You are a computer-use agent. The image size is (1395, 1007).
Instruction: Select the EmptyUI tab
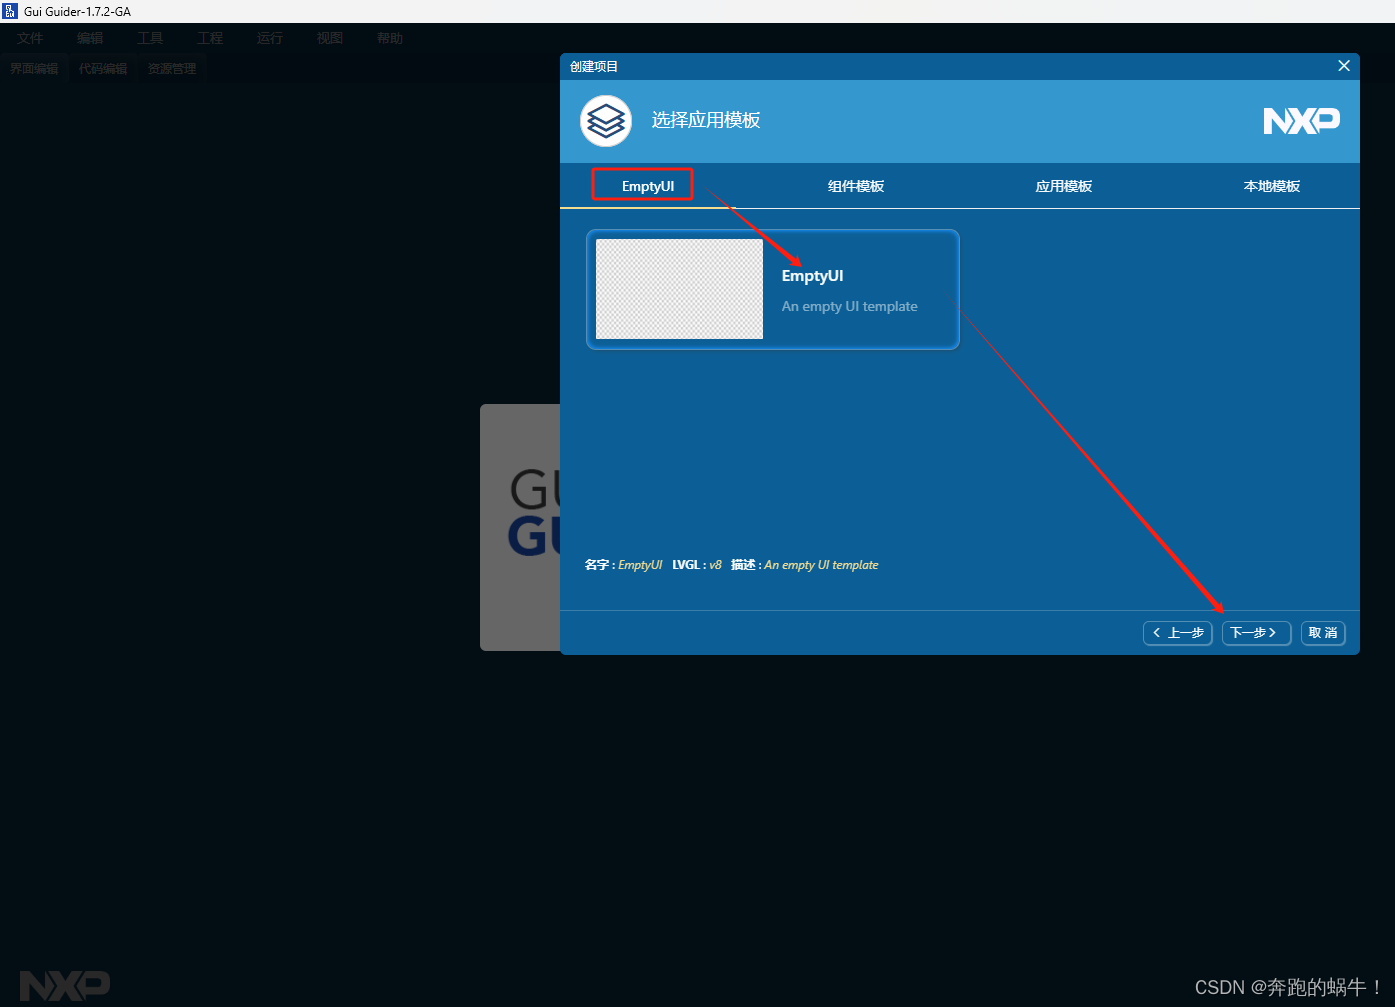tap(648, 186)
